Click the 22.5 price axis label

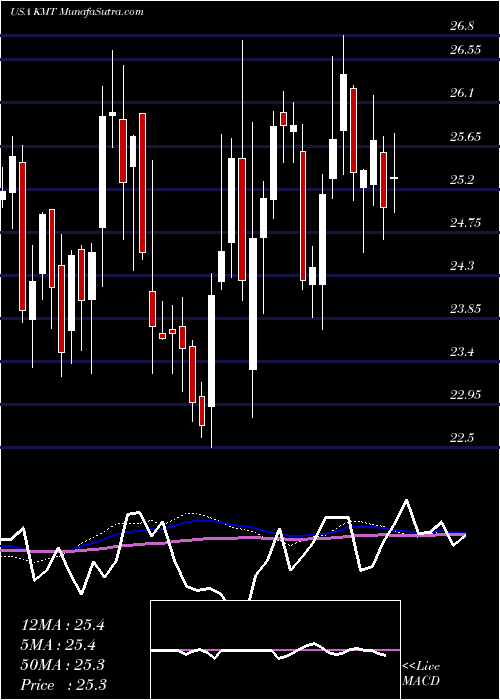[x=464, y=439]
